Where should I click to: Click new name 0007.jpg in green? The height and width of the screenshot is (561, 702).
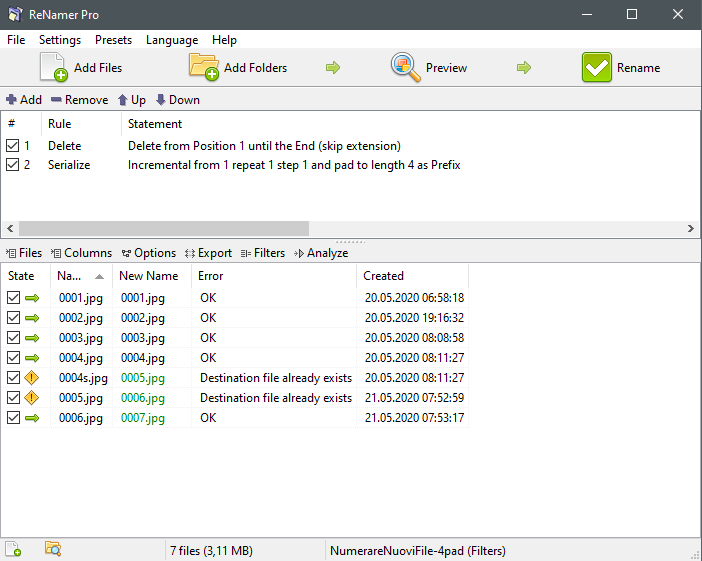[143, 418]
